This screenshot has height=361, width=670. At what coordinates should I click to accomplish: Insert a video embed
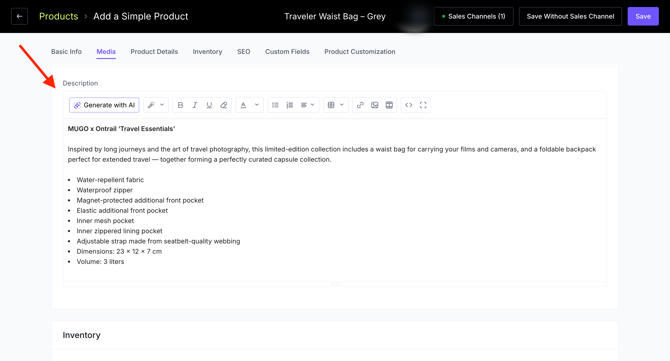tap(389, 105)
